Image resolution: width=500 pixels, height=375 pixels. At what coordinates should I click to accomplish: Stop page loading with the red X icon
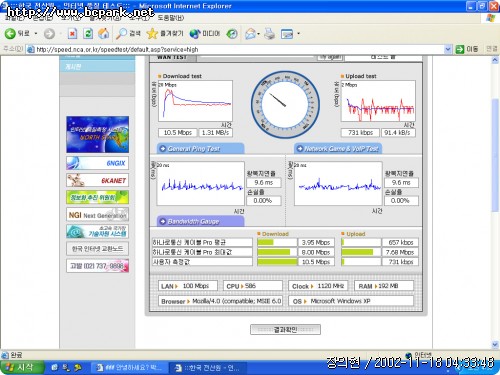point(72,34)
